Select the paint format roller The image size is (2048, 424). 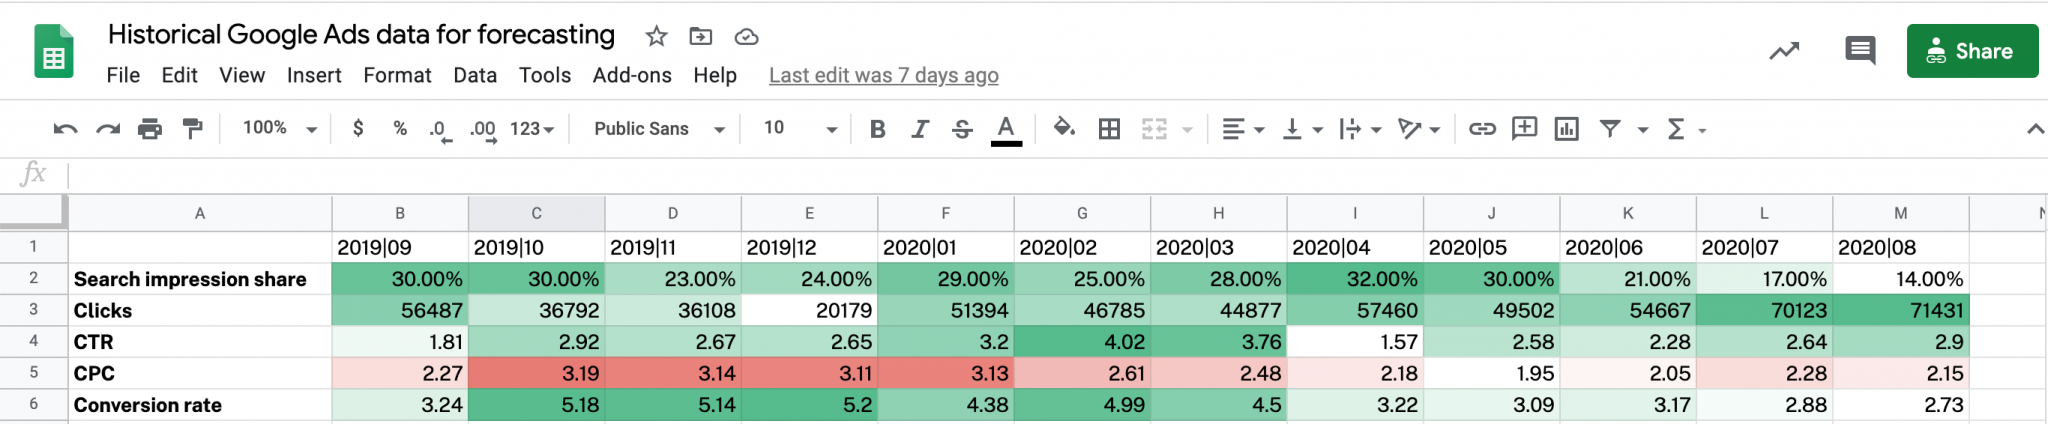(x=192, y=129)
